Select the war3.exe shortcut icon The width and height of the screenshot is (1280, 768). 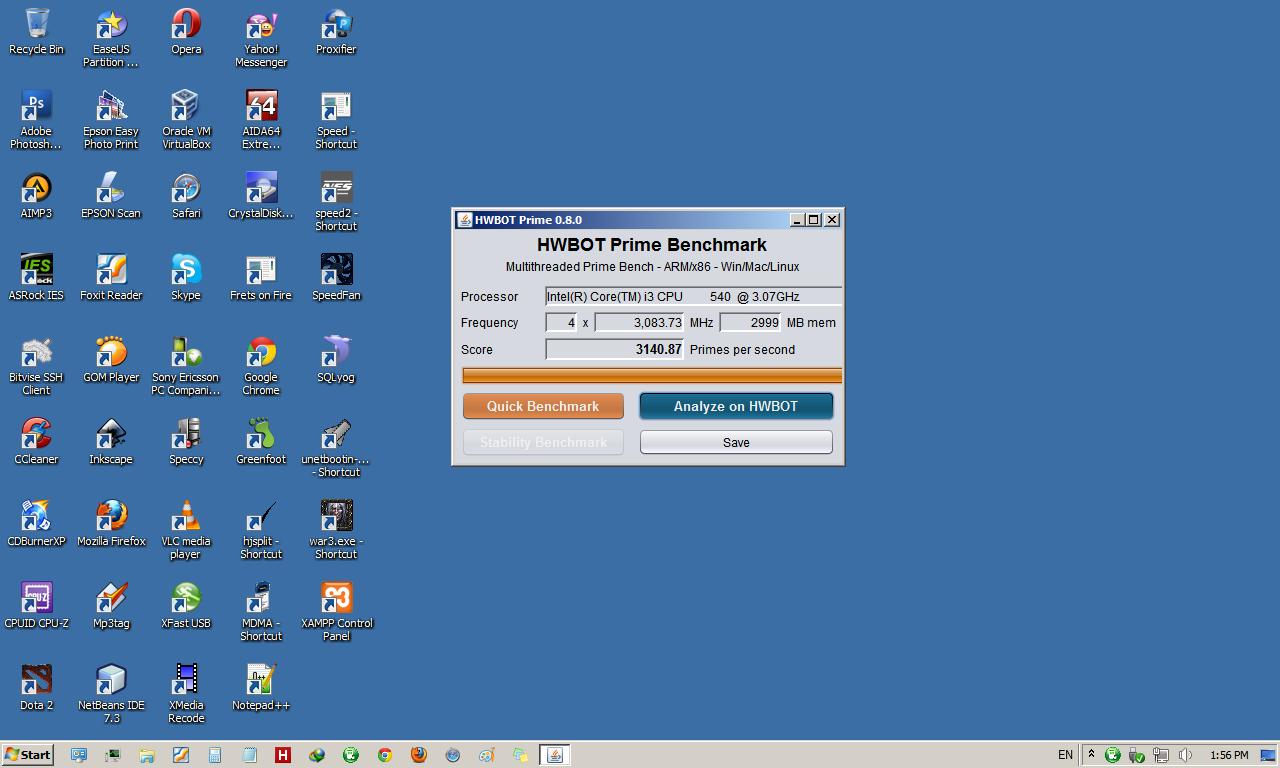(336, 530)
